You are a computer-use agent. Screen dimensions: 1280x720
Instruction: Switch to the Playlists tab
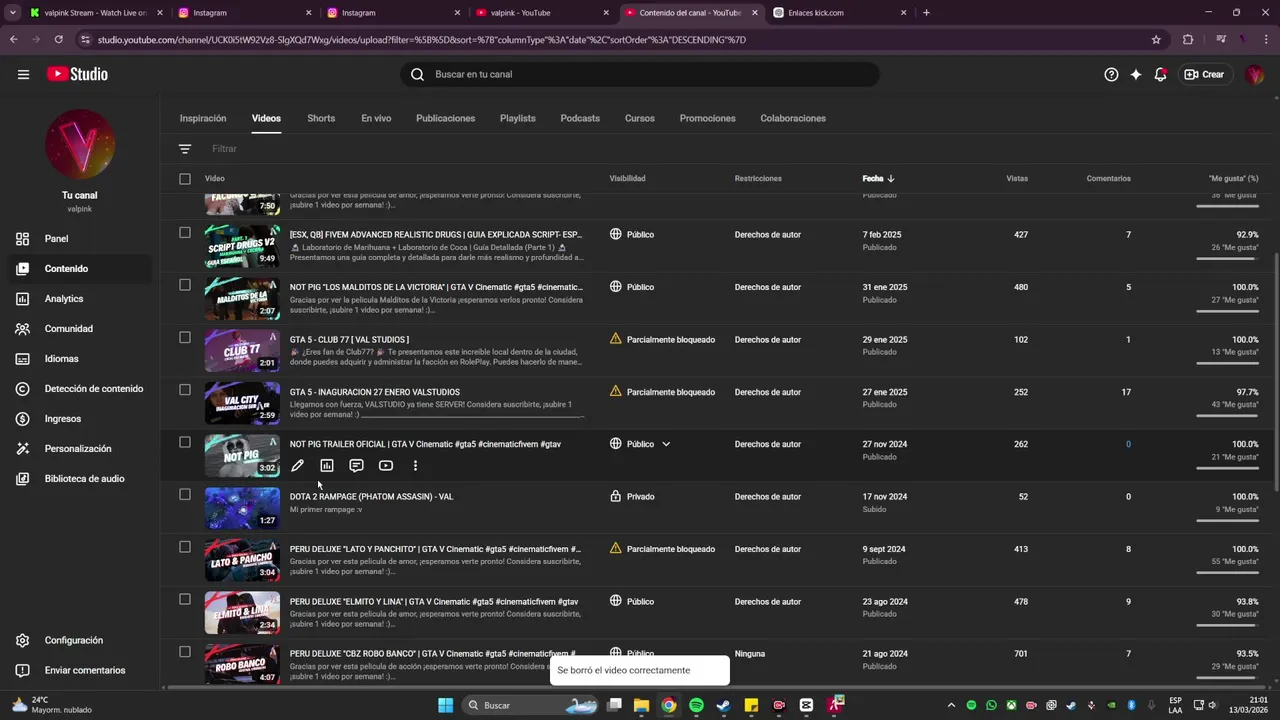pyautogui.click(x=518, y=118)
